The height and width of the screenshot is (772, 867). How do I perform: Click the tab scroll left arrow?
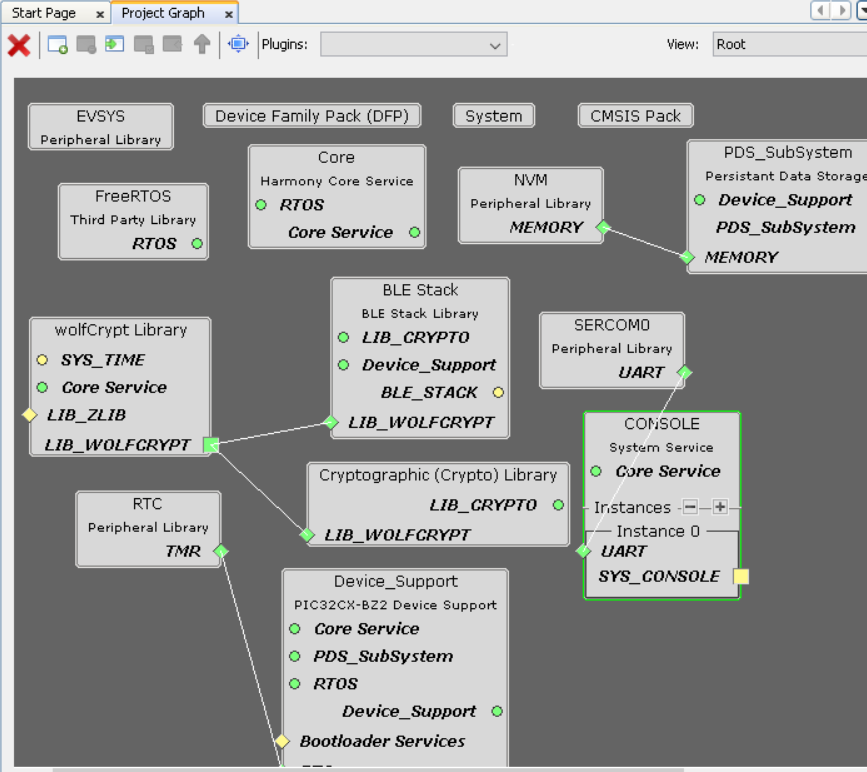pyautogui.click(x=821, y=10)
